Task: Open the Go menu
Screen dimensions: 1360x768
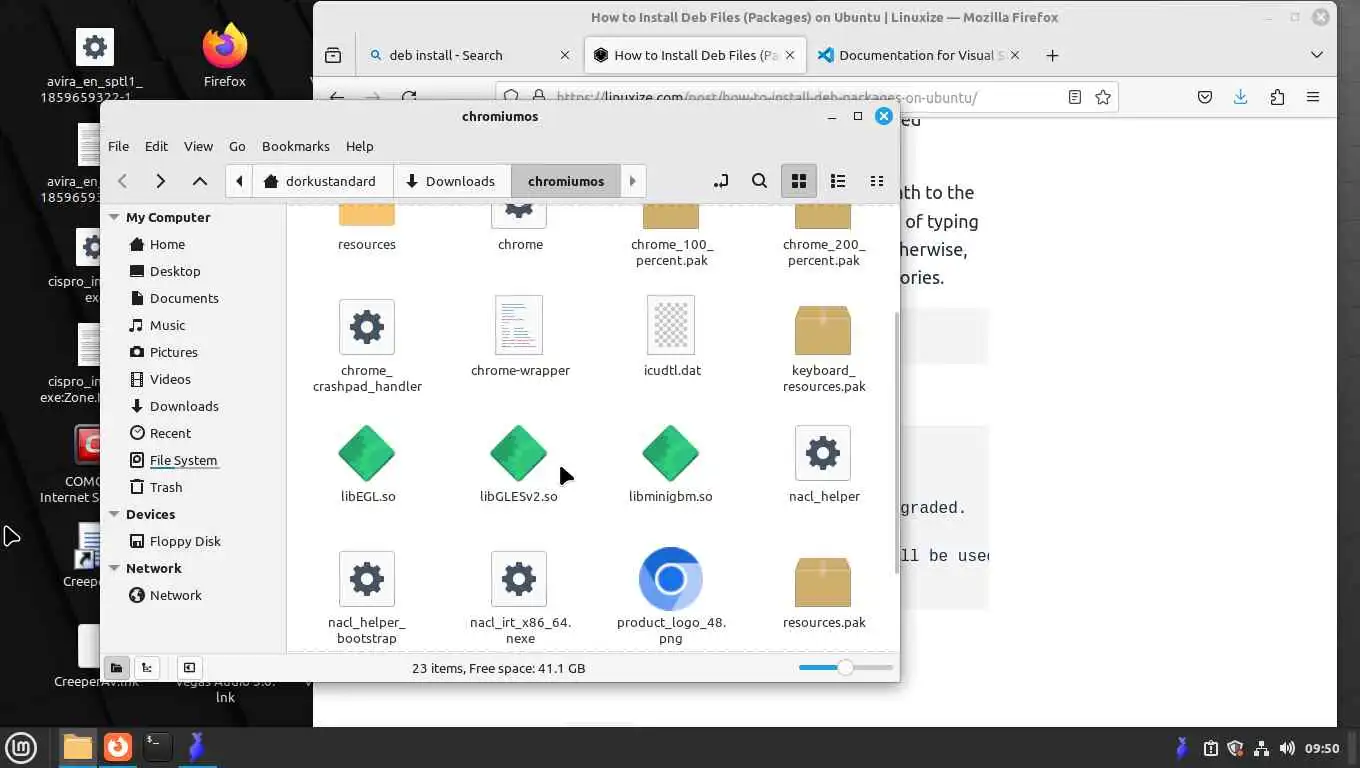Action: click(x=237, y=146)
